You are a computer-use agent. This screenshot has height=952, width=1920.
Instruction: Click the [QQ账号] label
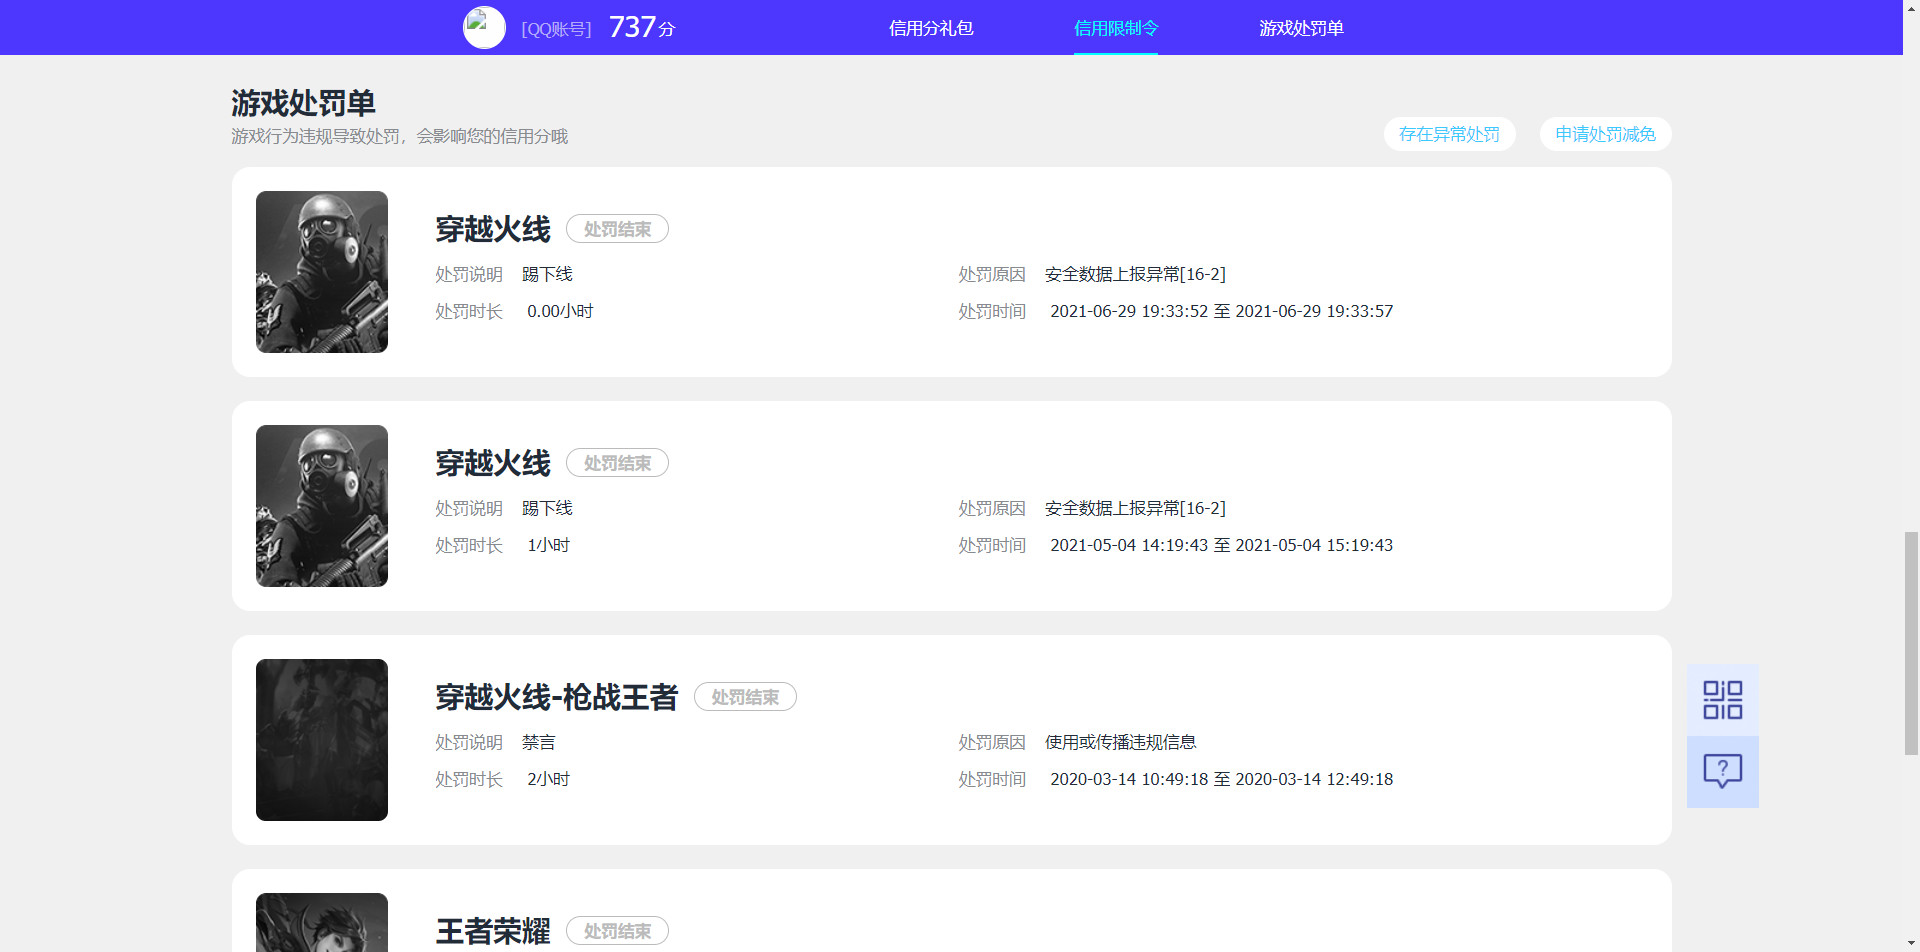556,29
